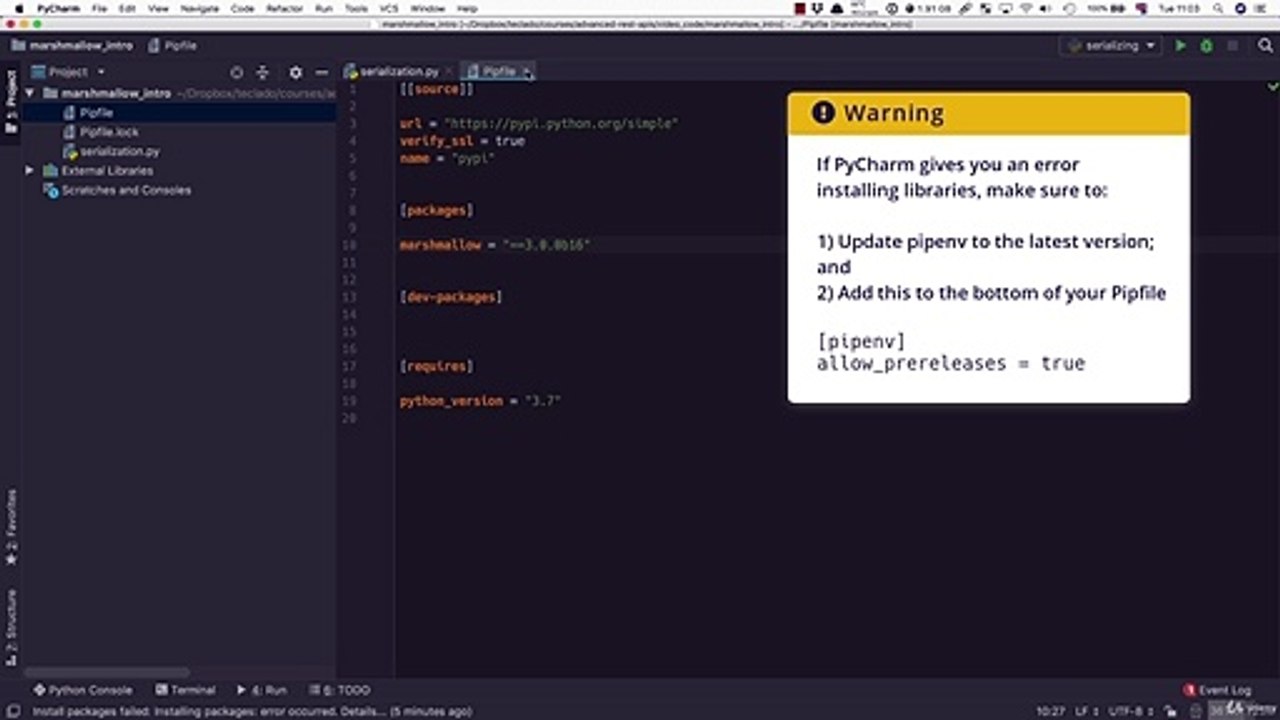Open the Apple menu
Viewport: 1280px width, 720px height.
coord(19,8)
